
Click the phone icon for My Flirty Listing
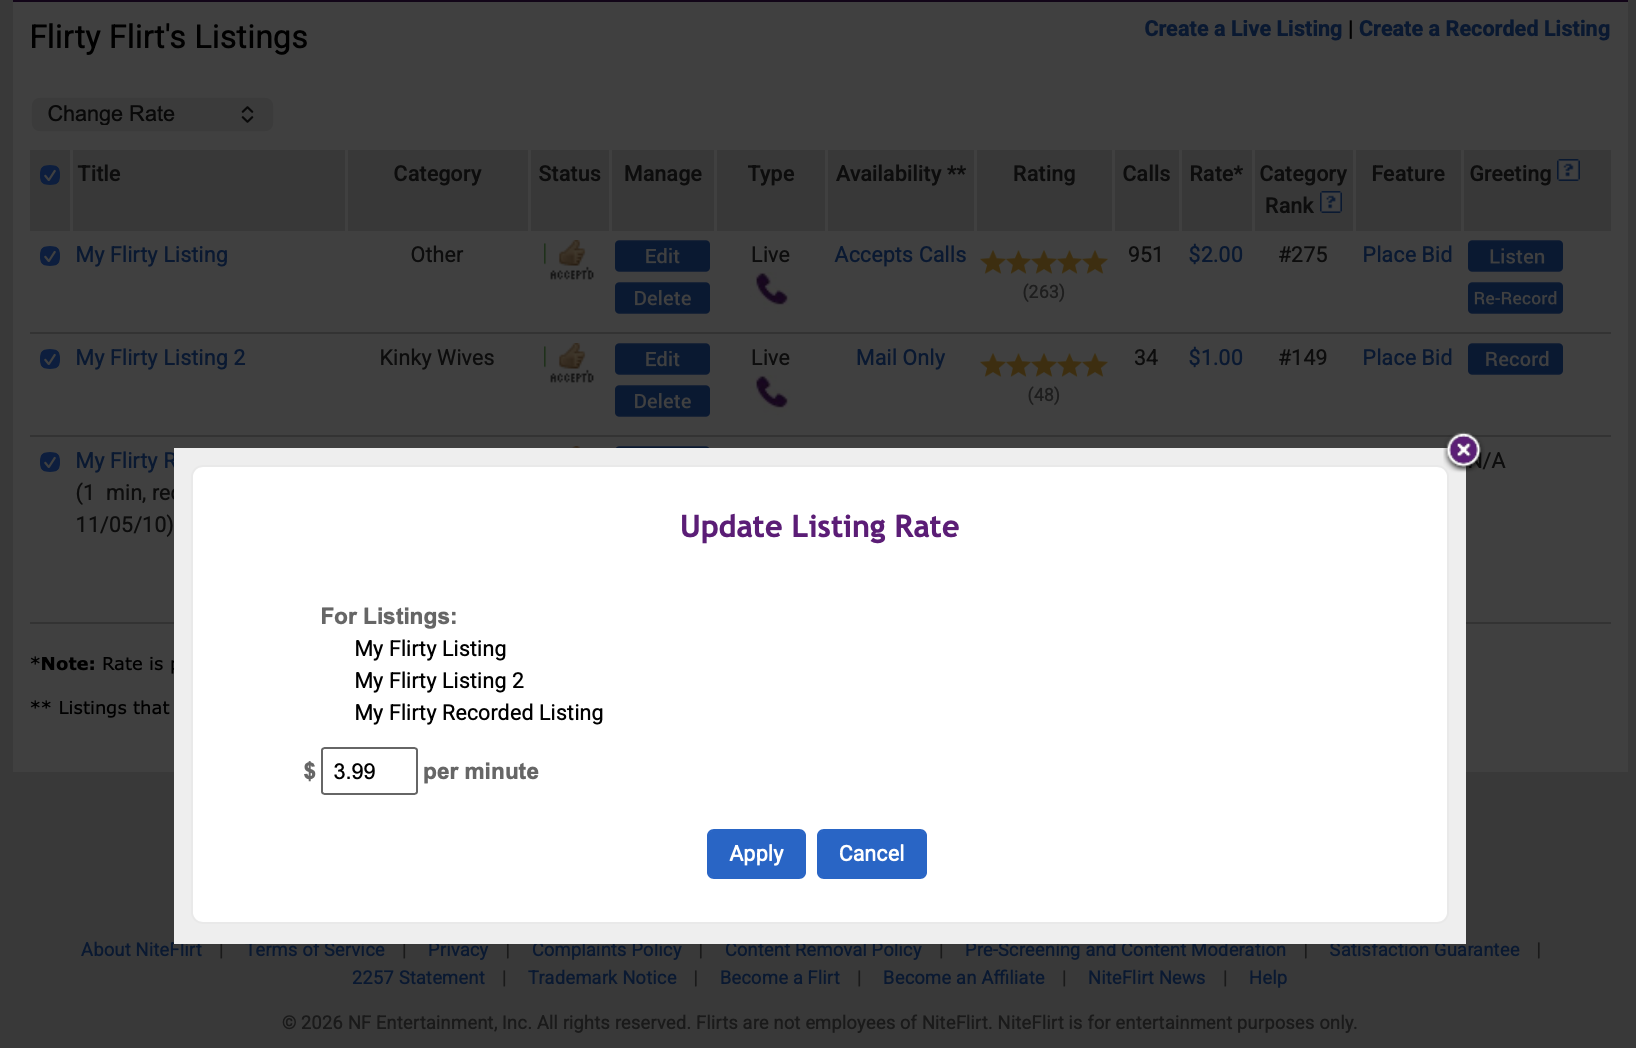(771, 290)
